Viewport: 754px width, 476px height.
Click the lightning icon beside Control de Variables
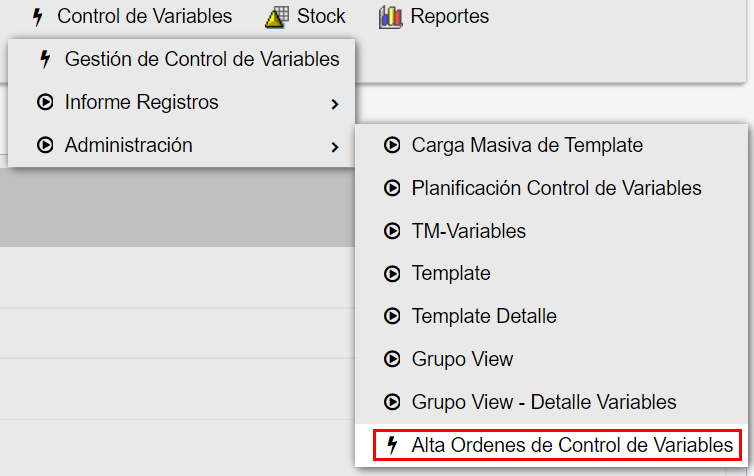pos(38,17)
